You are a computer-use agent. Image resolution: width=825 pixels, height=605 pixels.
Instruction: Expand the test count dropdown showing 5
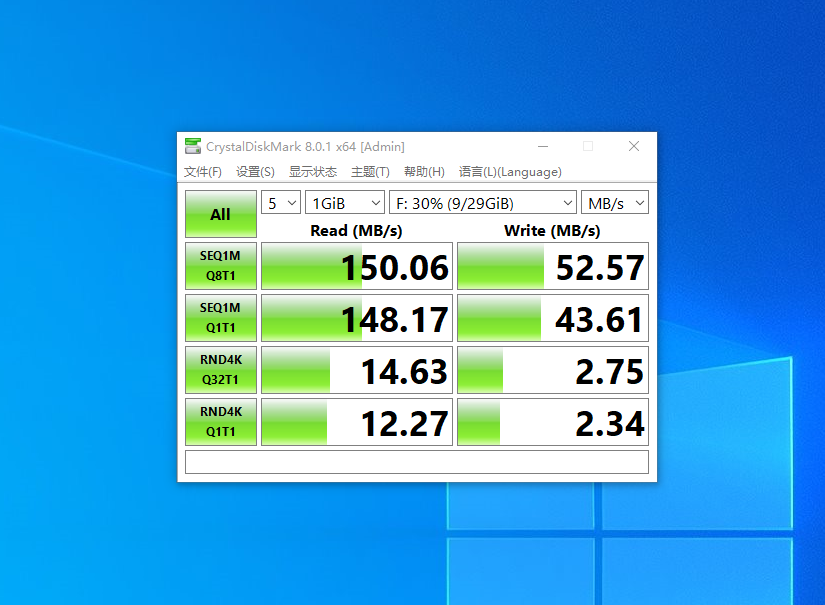coord(281,203)
